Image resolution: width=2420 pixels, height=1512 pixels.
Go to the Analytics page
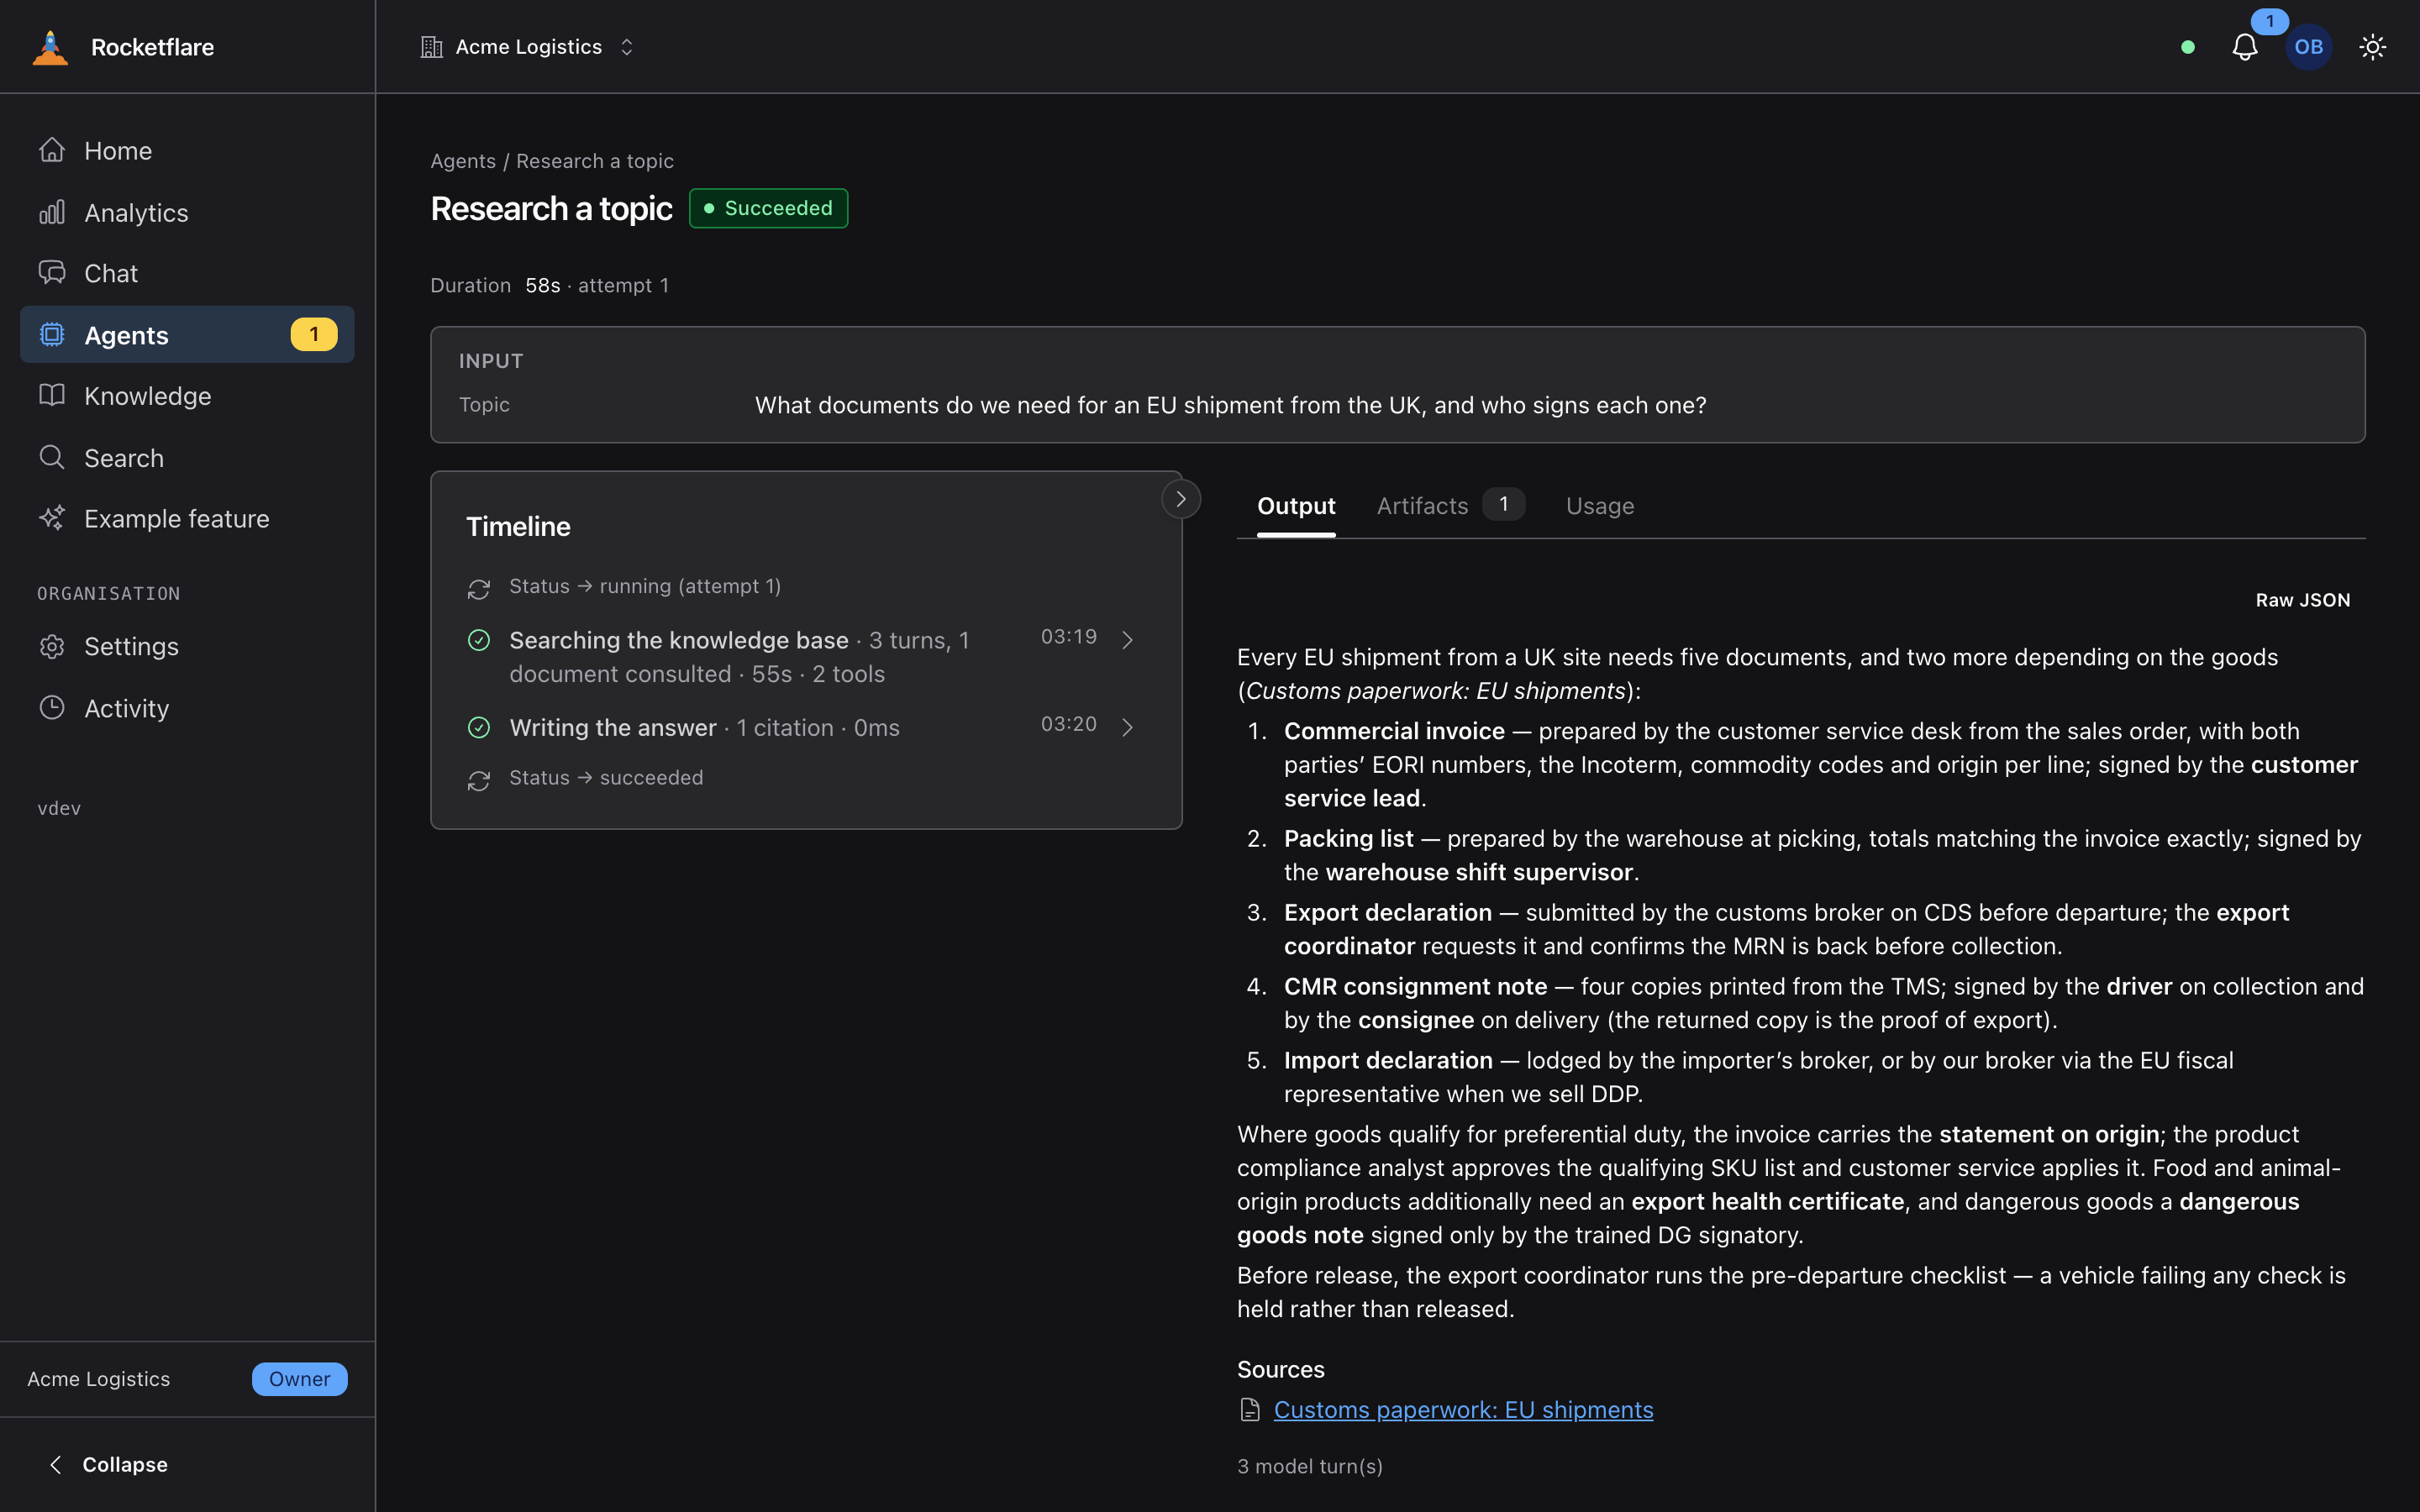pyautogui.click(x=187, y=212)
